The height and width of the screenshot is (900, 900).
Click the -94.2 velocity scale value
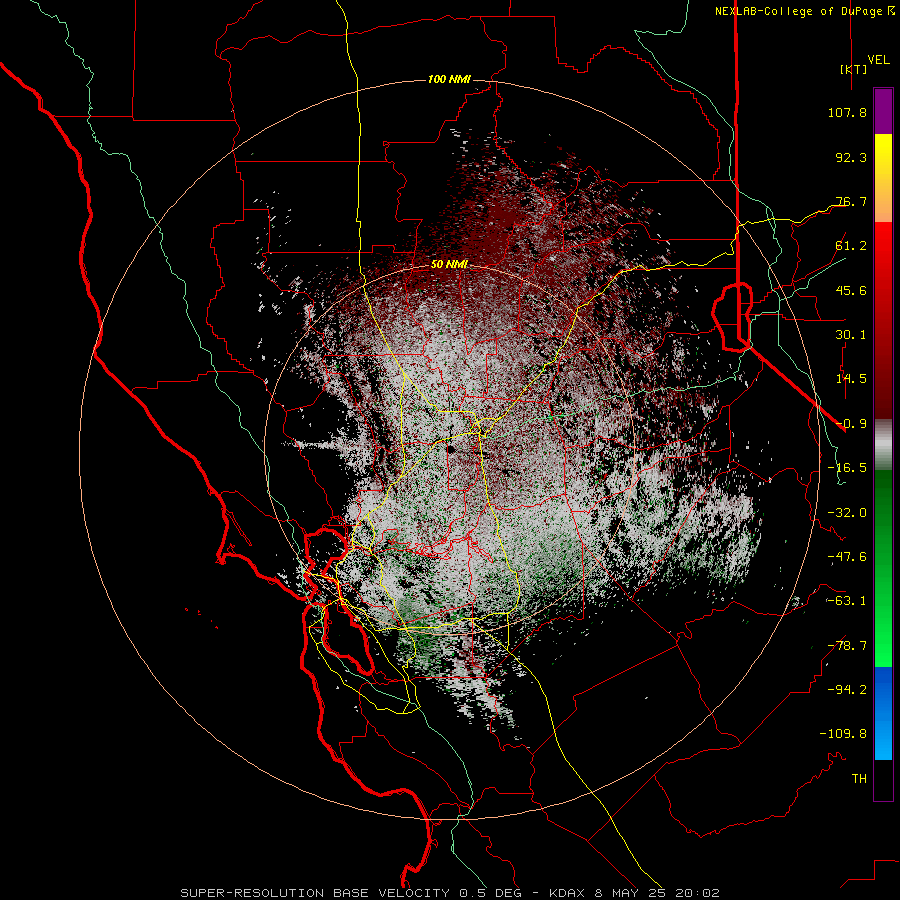click(847, 689)
